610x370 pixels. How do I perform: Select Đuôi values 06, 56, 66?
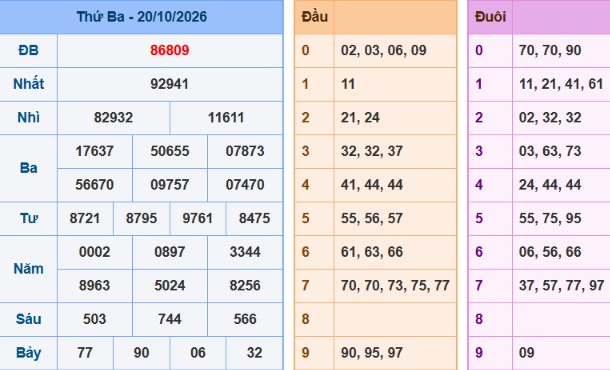point(550,252)
